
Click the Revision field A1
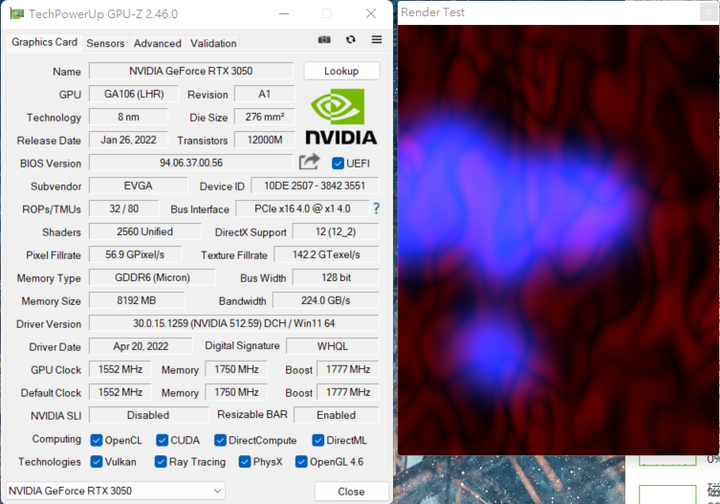tap(264, 94)
